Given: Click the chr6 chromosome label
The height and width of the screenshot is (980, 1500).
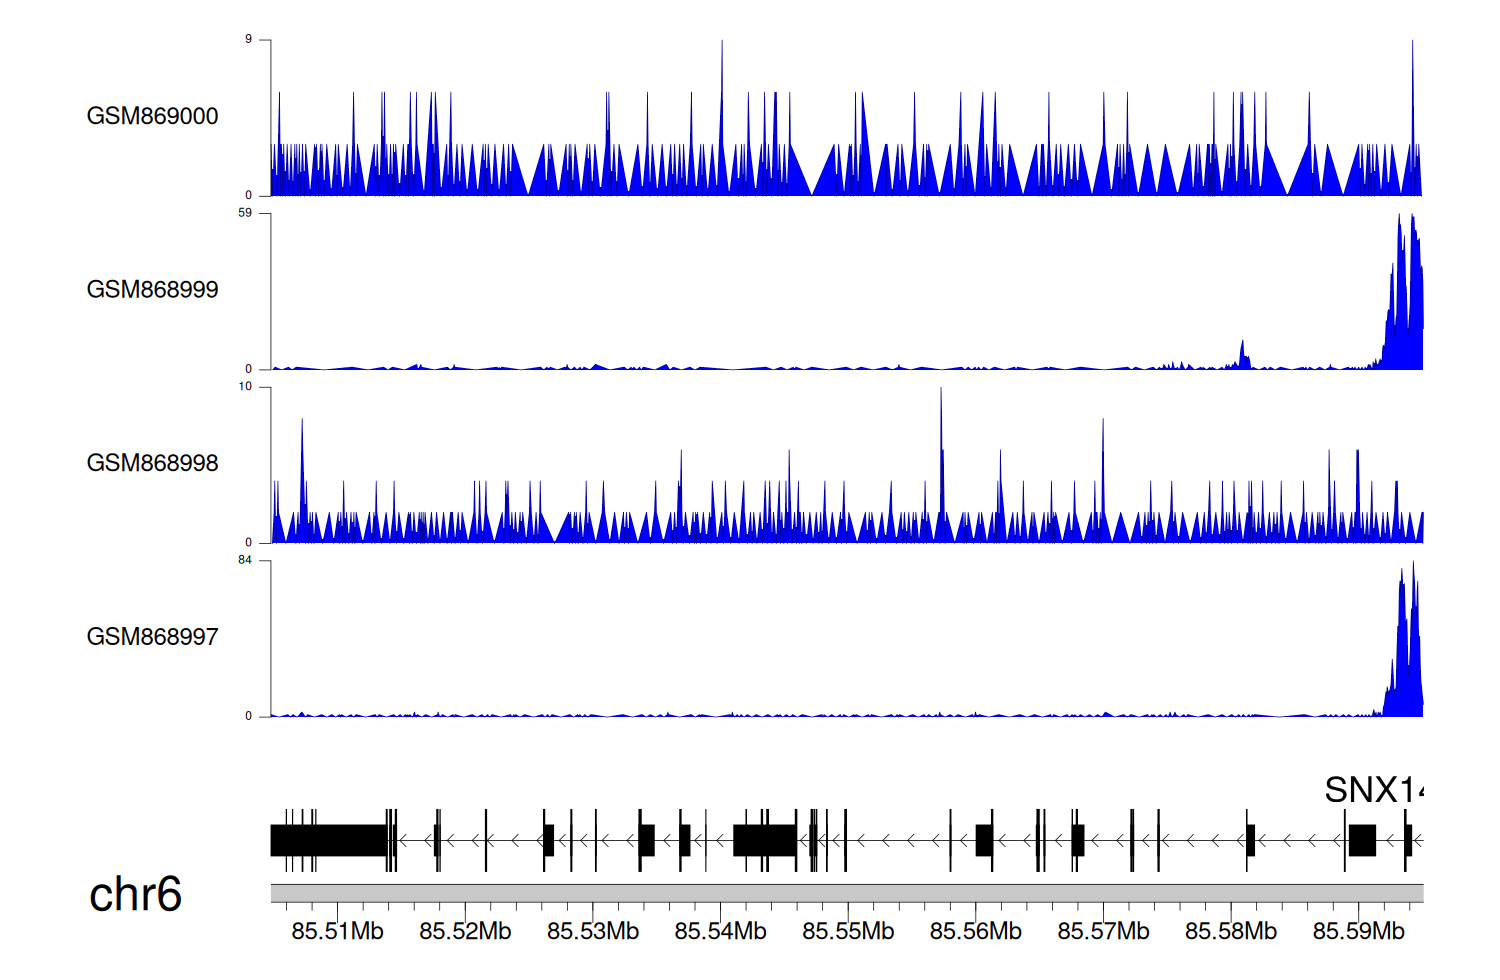Looking at the screenshot, I should click(x=135, y=894).
